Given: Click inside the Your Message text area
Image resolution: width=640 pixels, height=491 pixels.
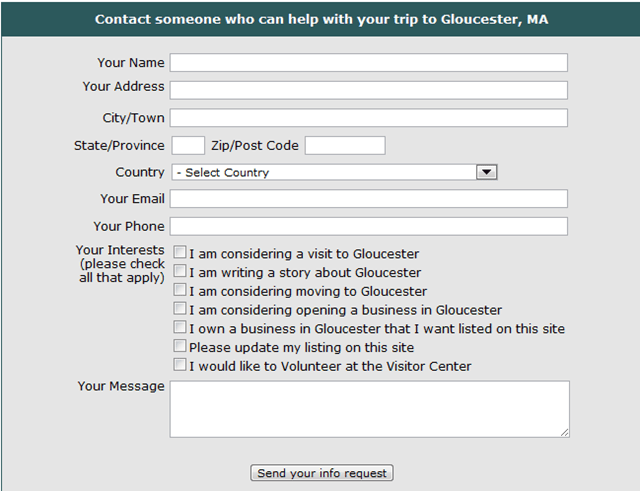Looking at the screenshot, I should [368, 408].
